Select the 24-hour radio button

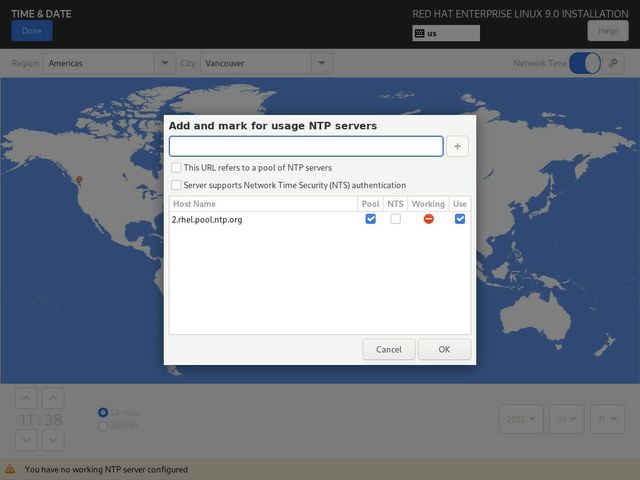pos(103,413)
